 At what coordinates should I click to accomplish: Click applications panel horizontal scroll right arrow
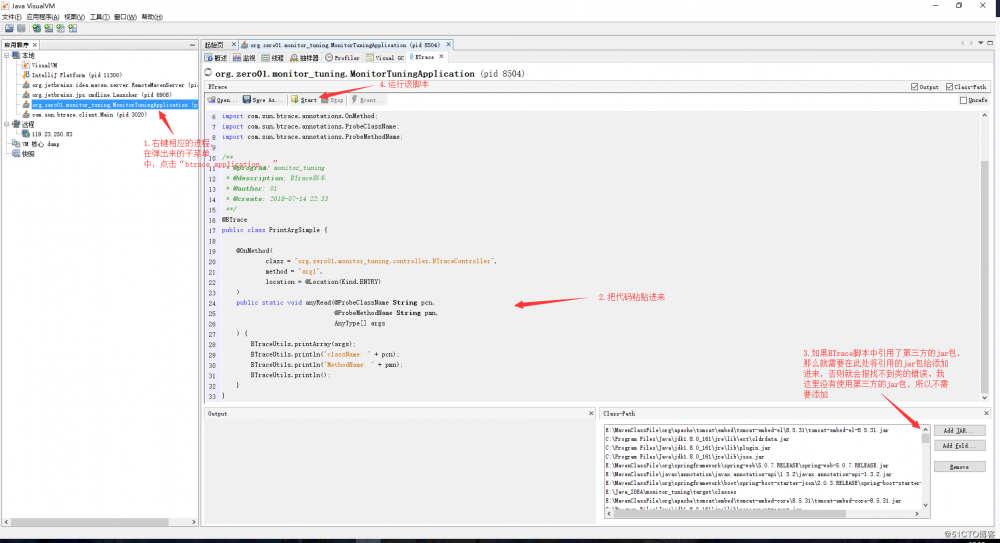194,522
